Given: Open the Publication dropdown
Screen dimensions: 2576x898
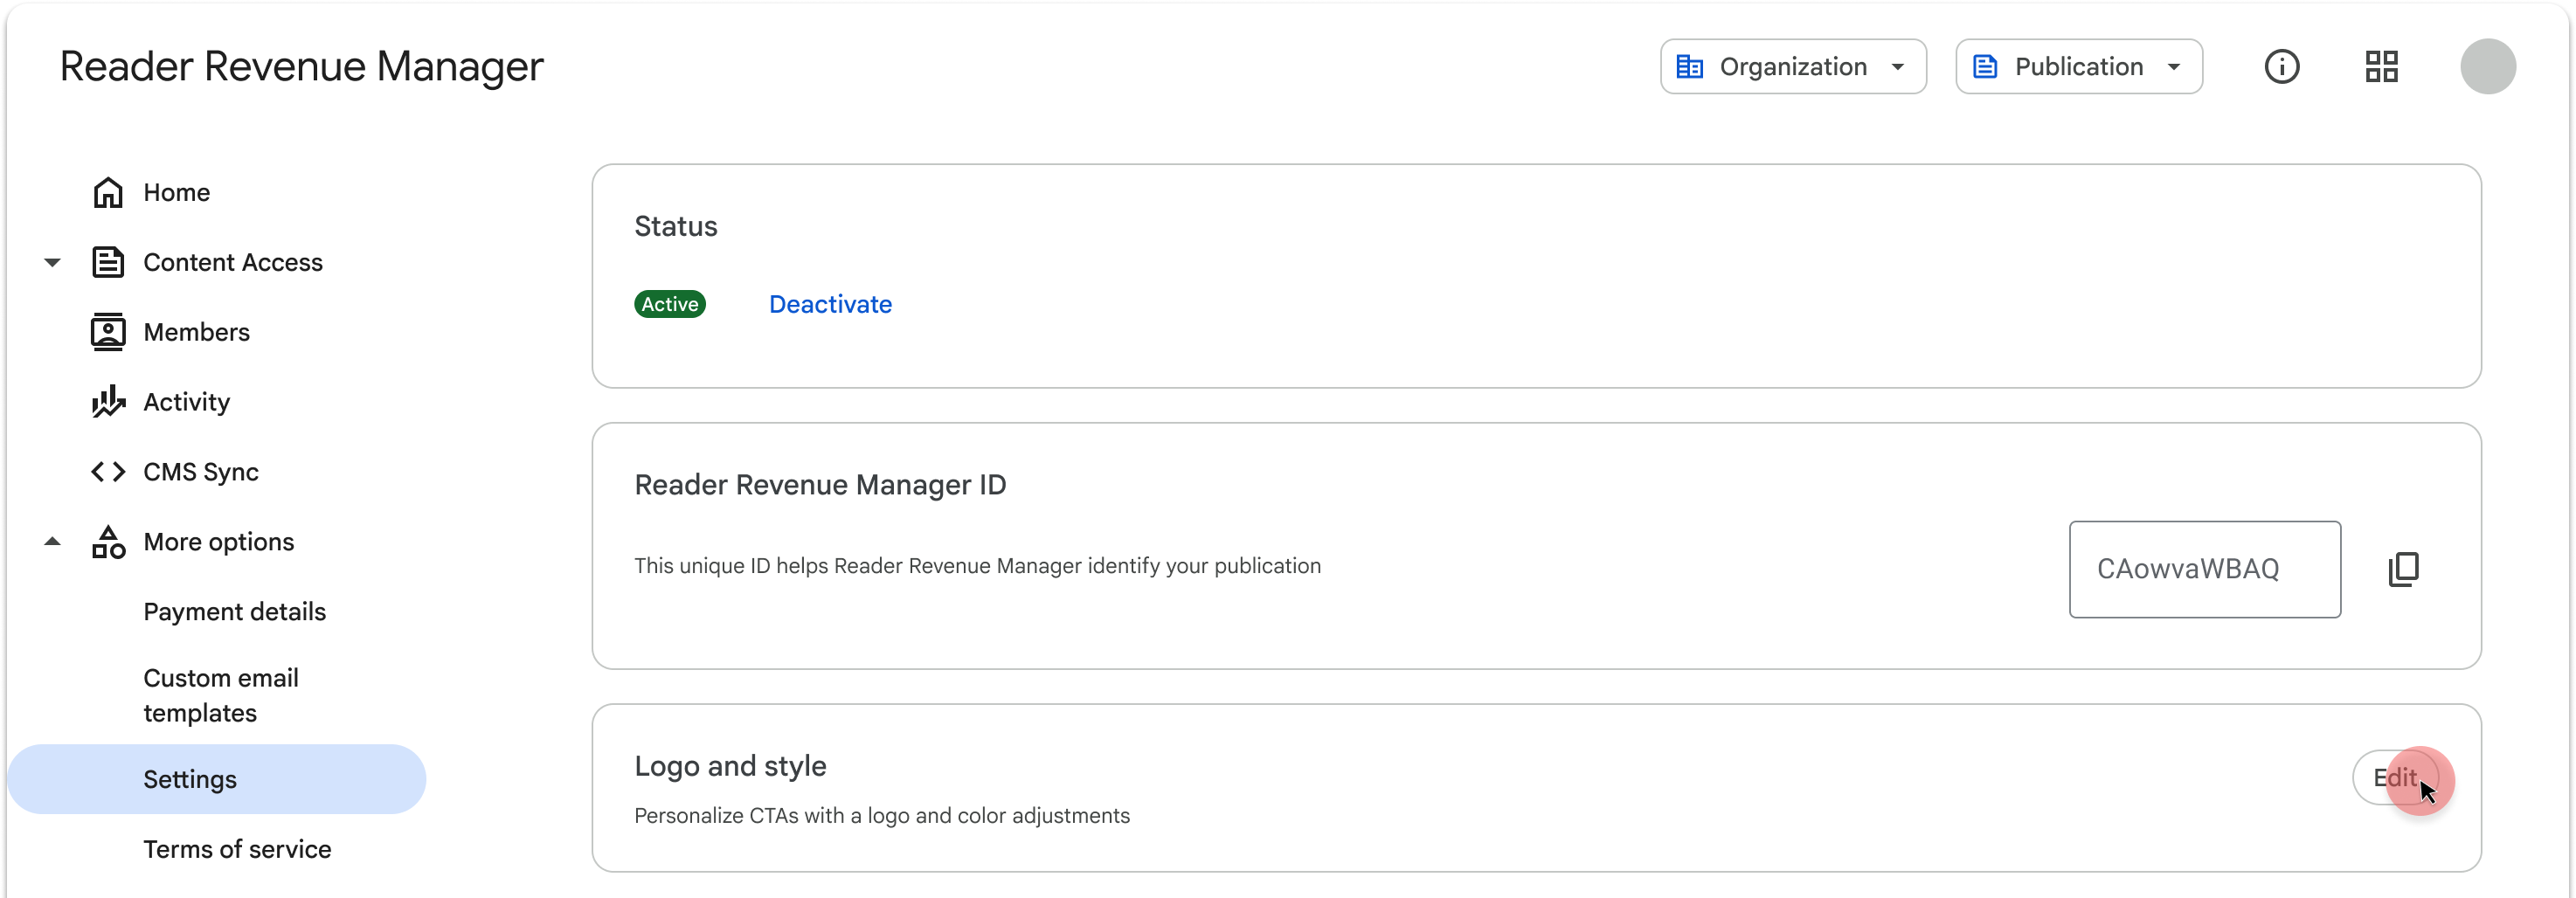Looking at the screenshot, I should pos(2078,67).
